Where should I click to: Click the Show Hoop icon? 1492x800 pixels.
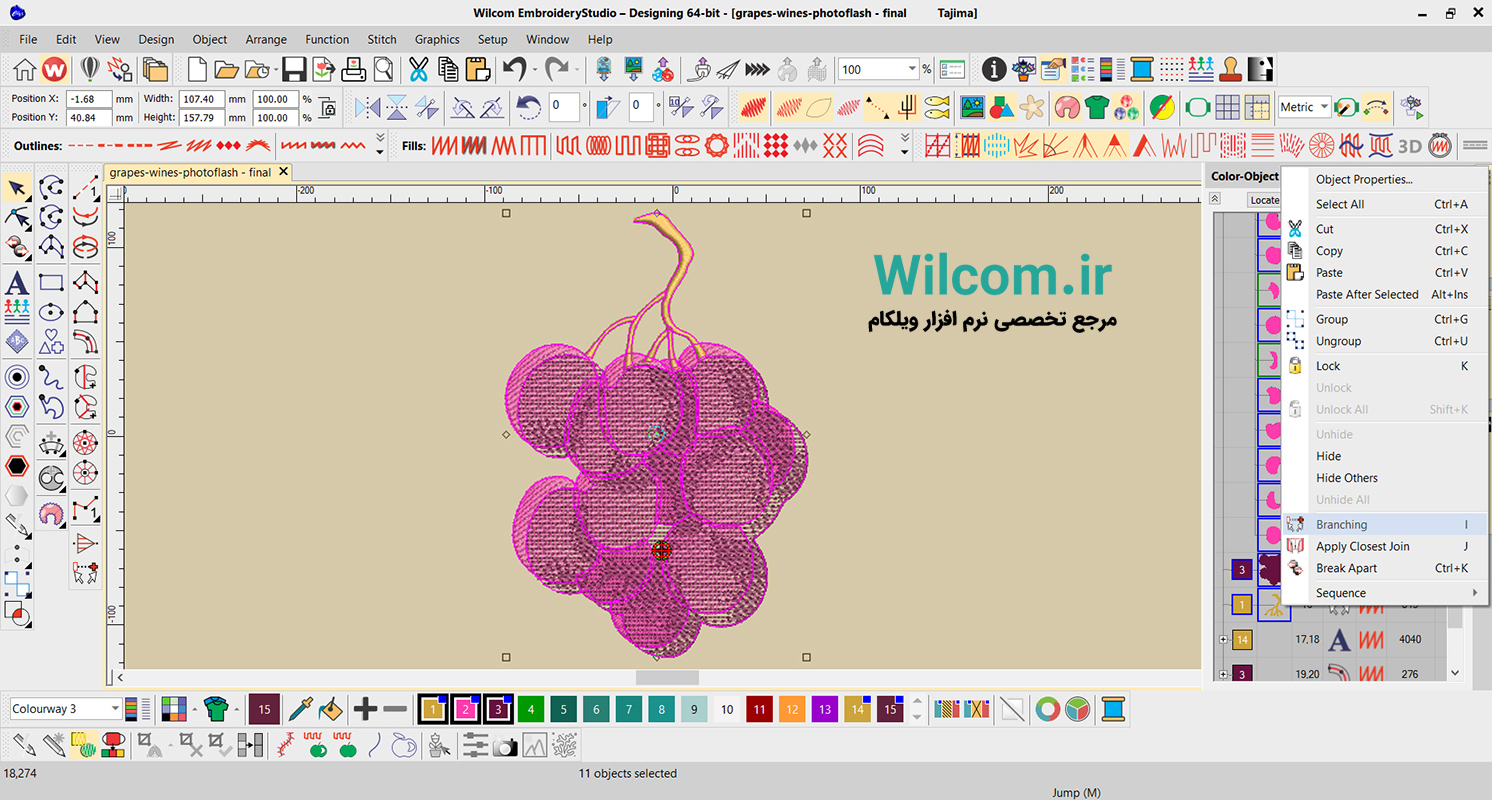tap(1198, 107)
